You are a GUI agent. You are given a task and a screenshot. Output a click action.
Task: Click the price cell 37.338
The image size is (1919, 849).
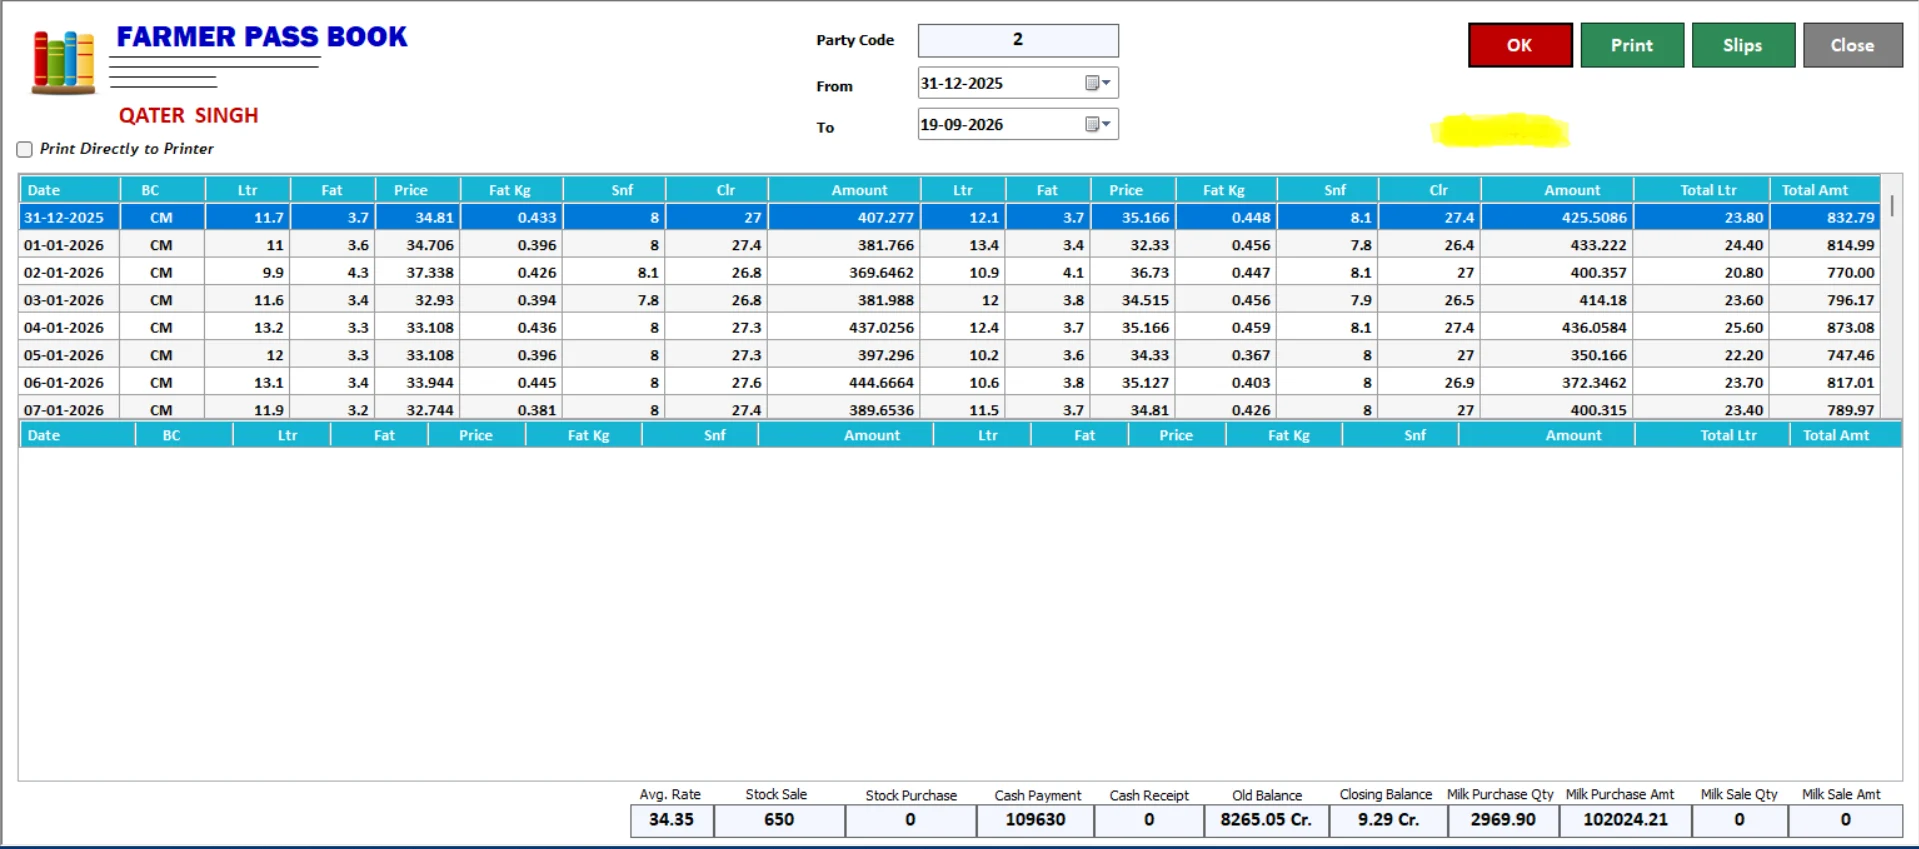pyautogui.click(x=418, y=272)
